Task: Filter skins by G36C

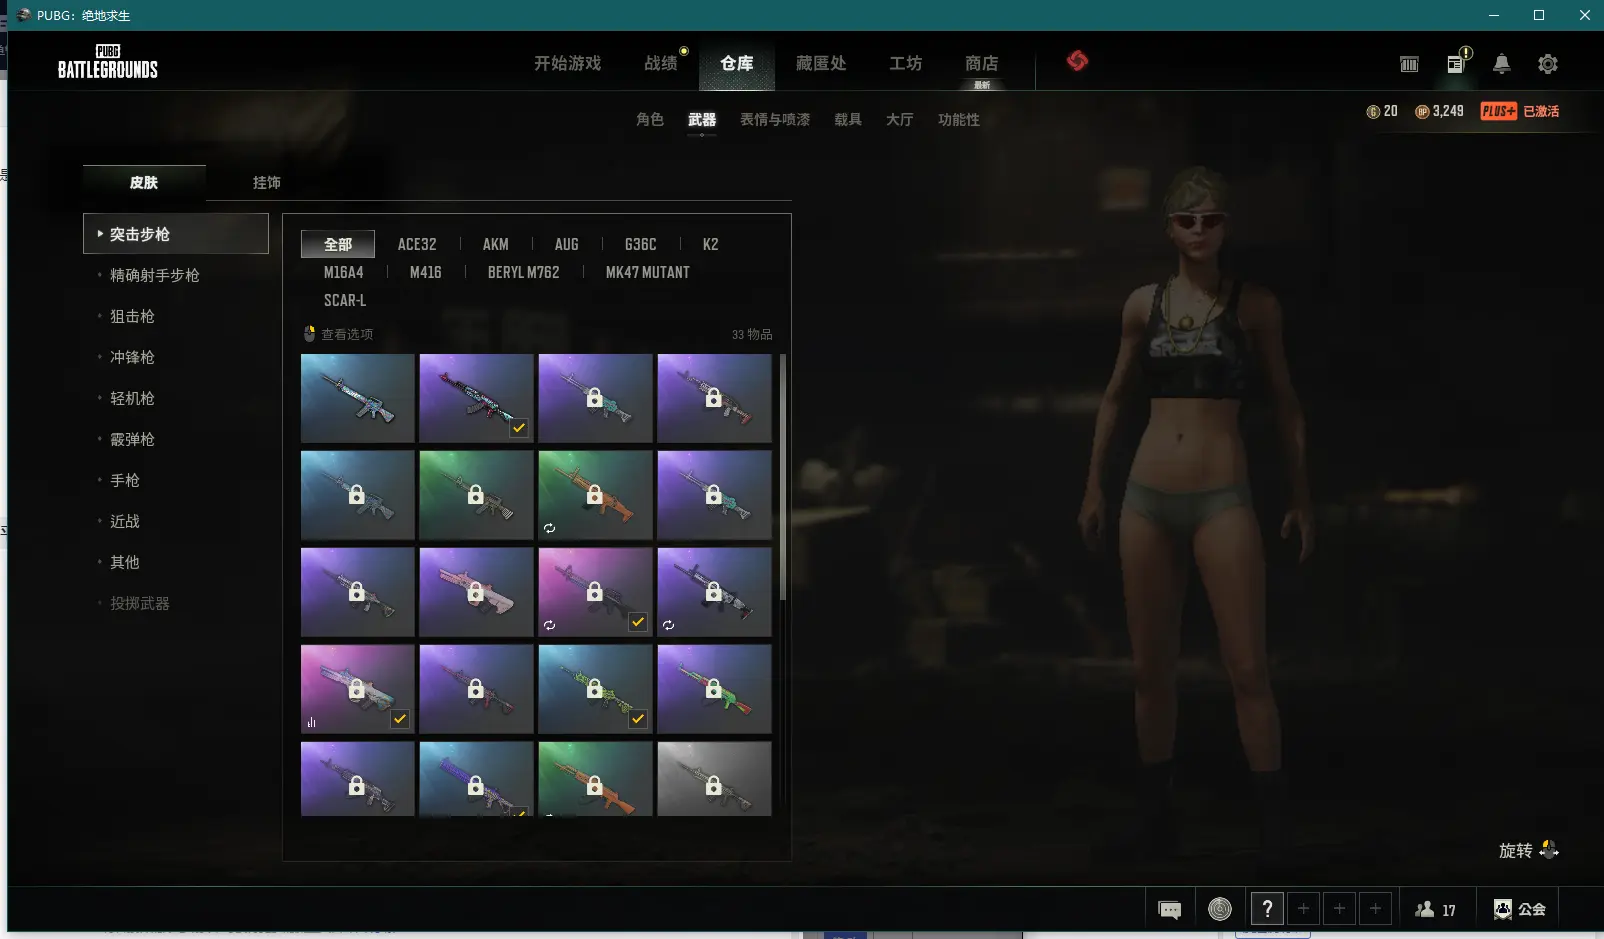Action: click(x=641, y=244)
